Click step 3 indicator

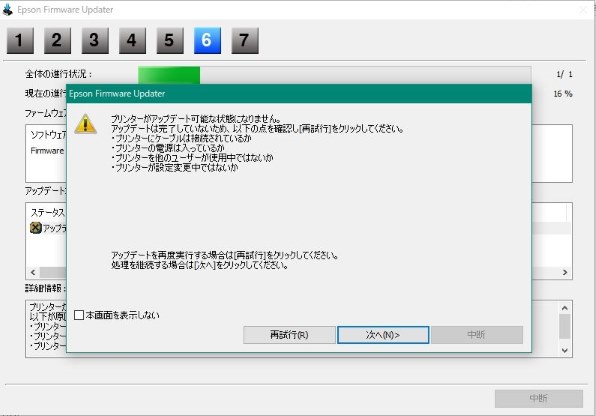coord(95,40)
